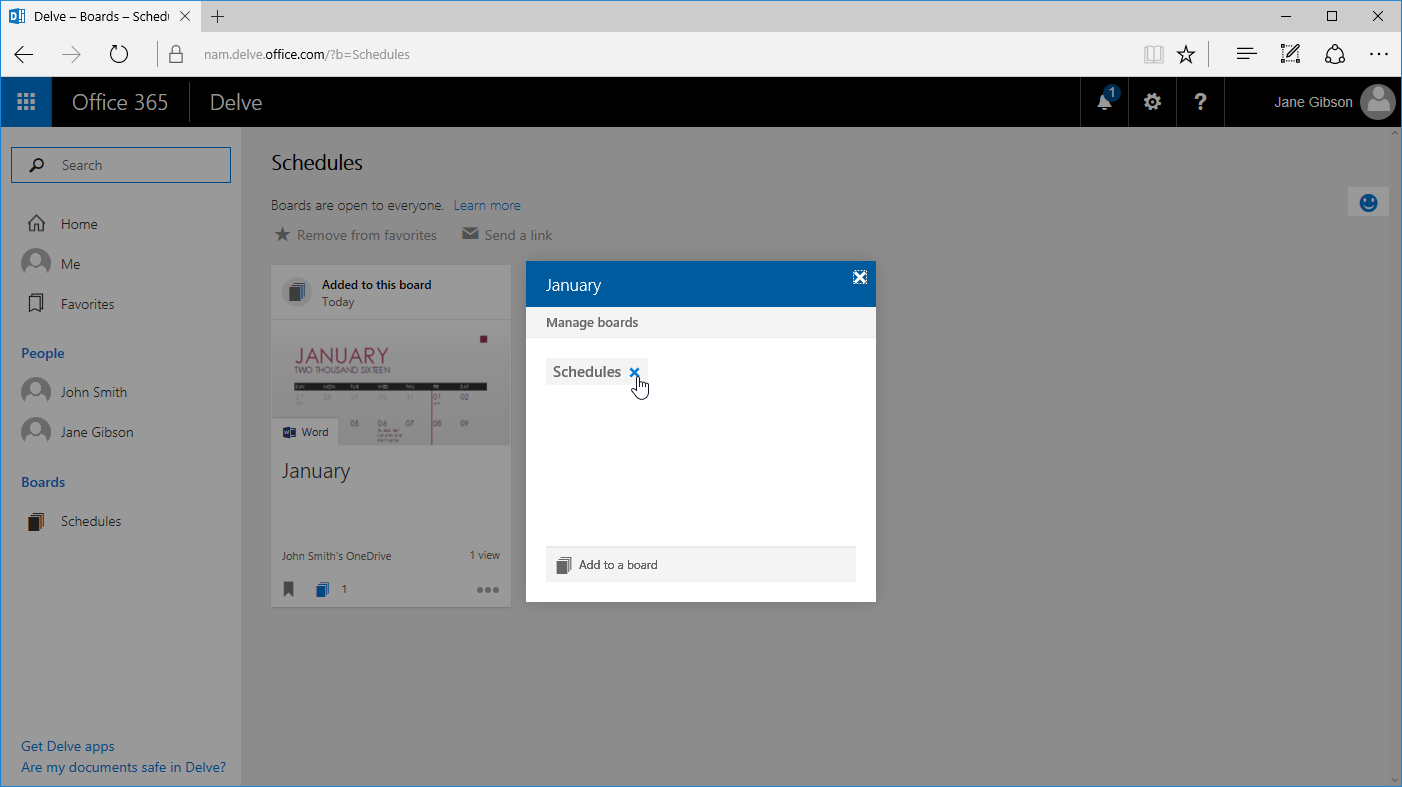1402x787 pixels.
Task: Click the browser Share icon
Action: pos(1335,55)
